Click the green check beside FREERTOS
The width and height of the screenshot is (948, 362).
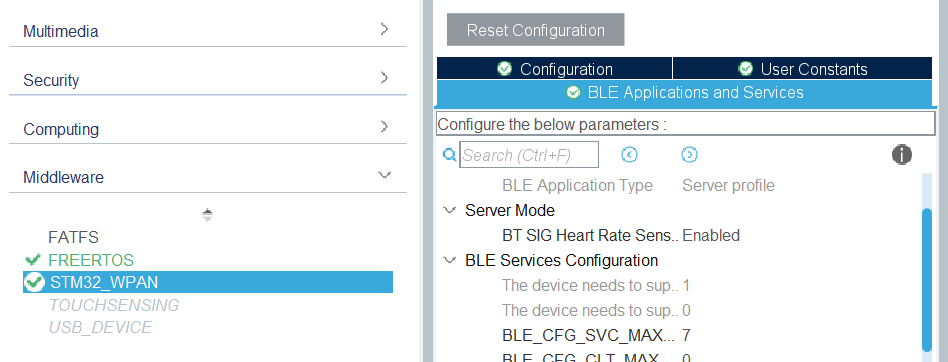tap(33, 260)
